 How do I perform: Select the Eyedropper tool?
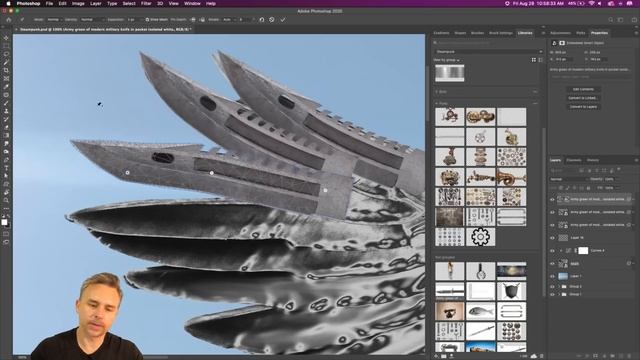coord(6,87)
